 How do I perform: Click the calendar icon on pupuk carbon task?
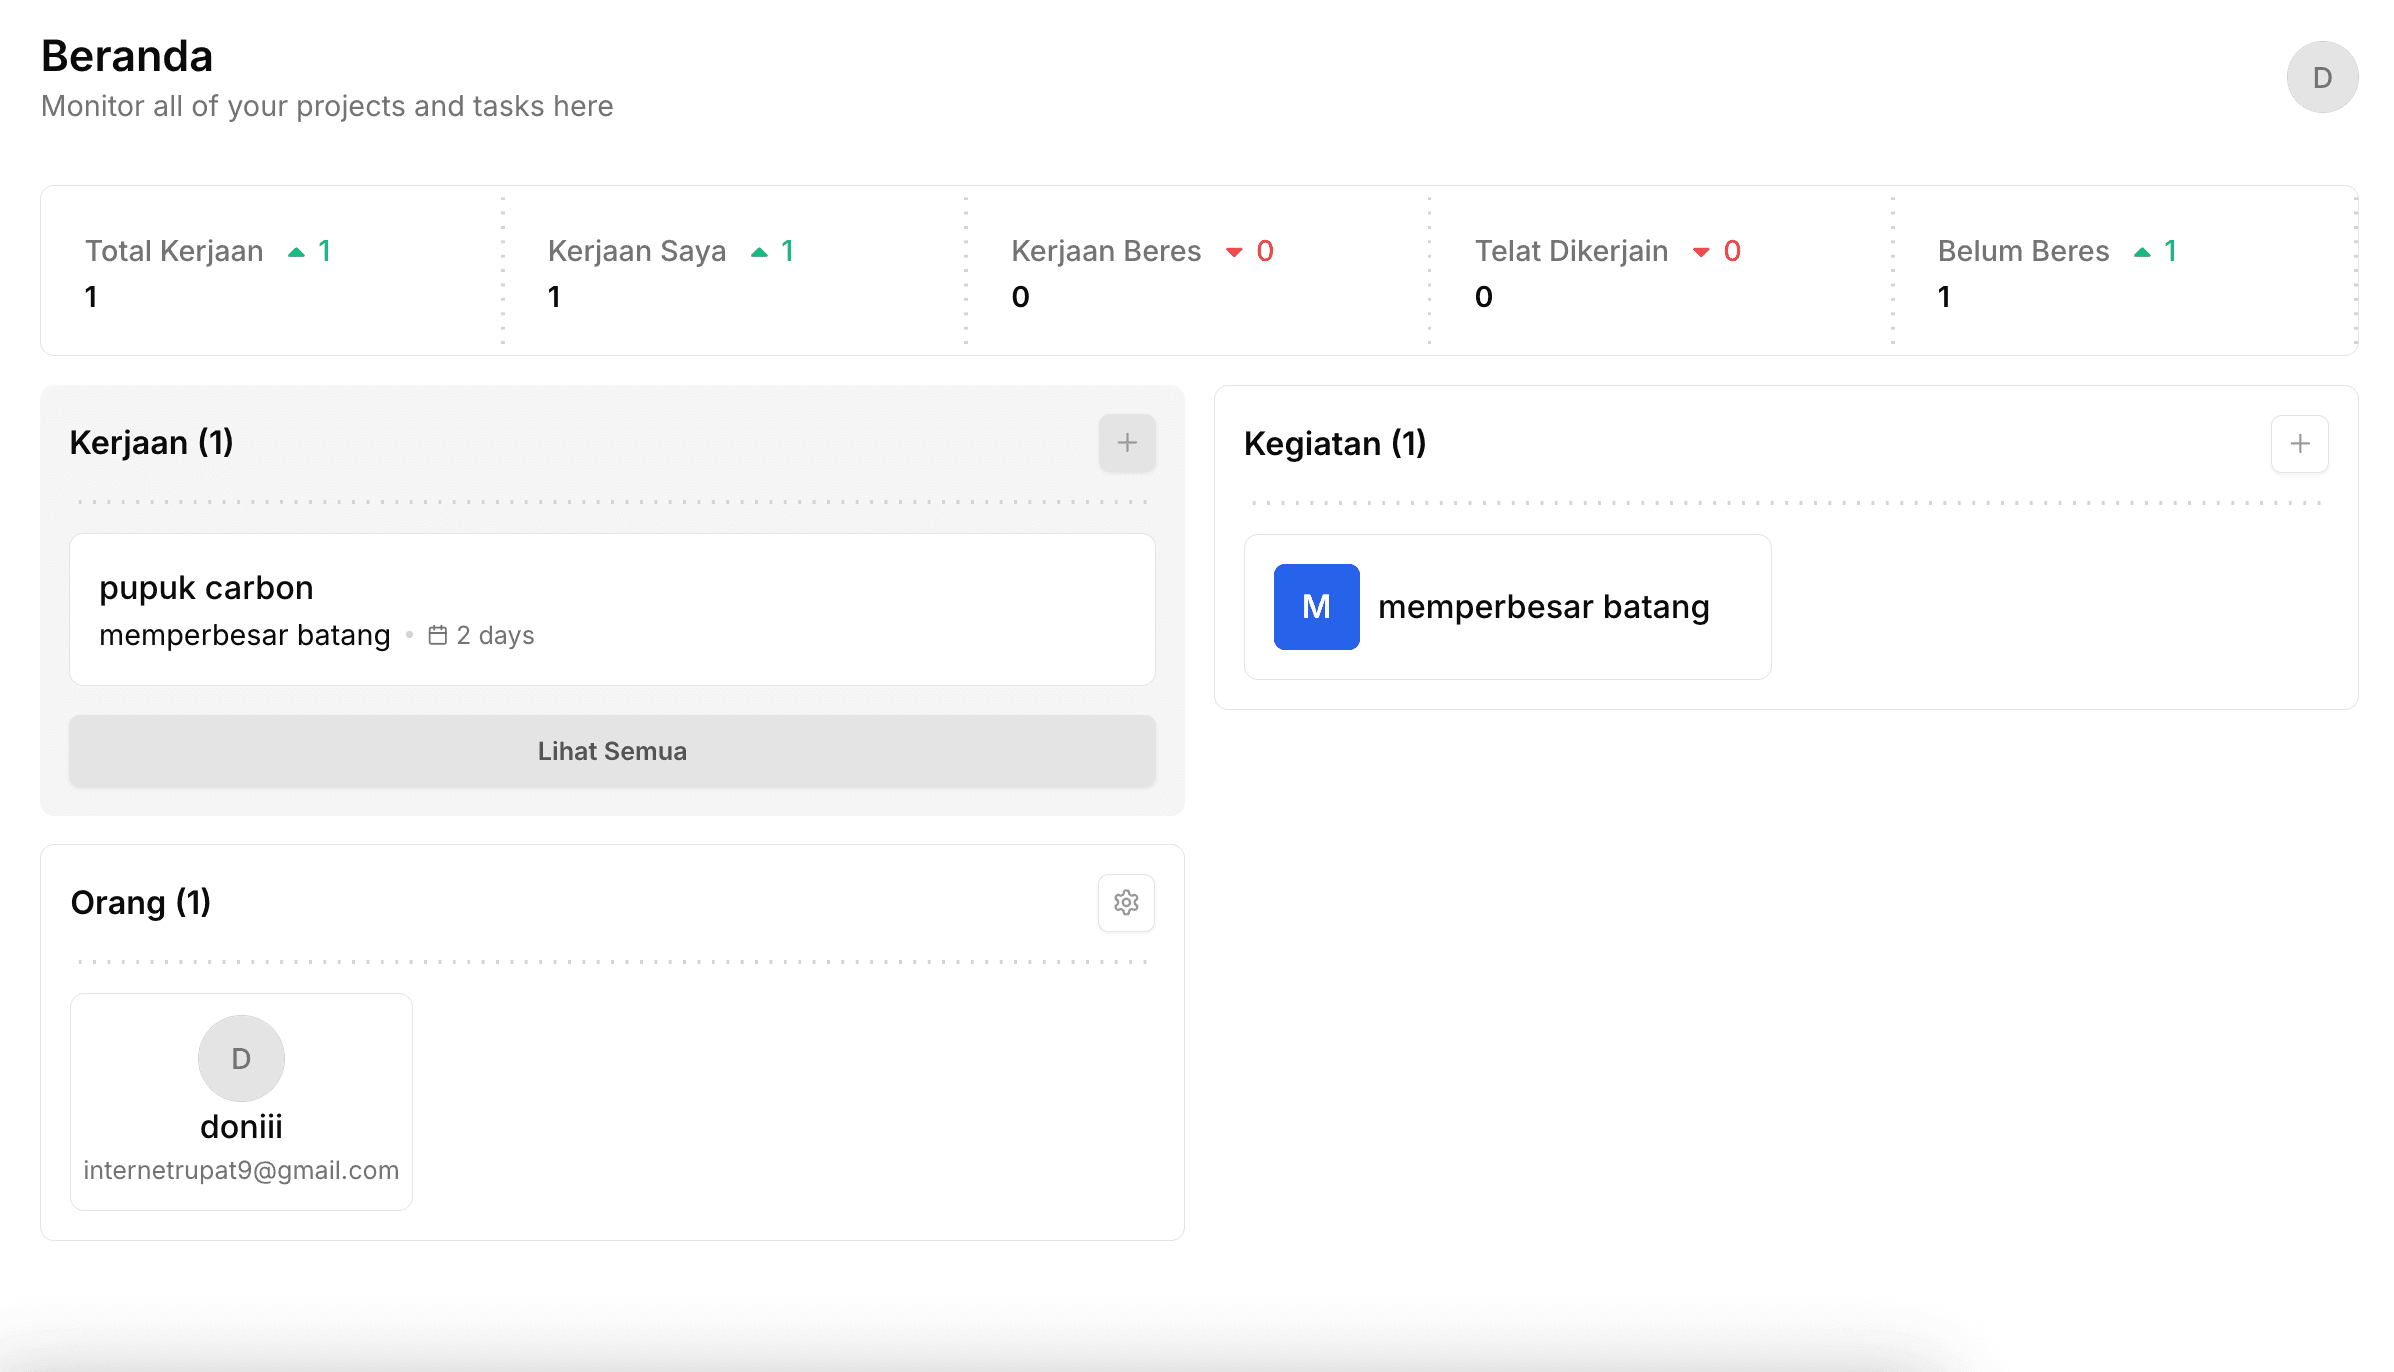(x=436, y=634)
